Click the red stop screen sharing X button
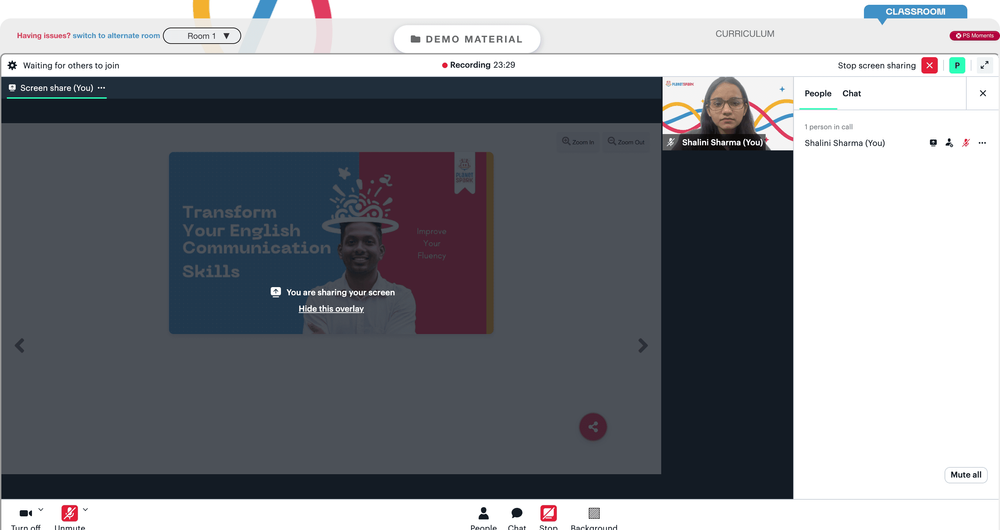 [929, 65]
